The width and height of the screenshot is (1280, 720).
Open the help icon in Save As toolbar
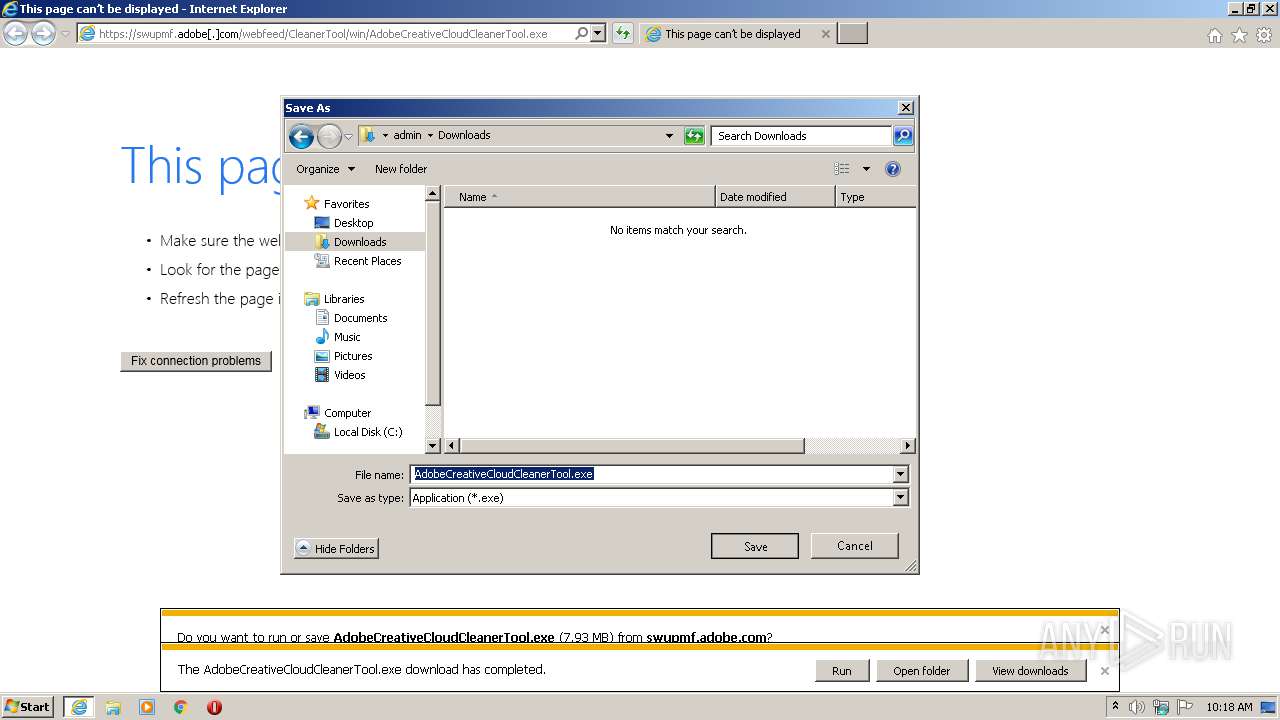click(893, 169)
